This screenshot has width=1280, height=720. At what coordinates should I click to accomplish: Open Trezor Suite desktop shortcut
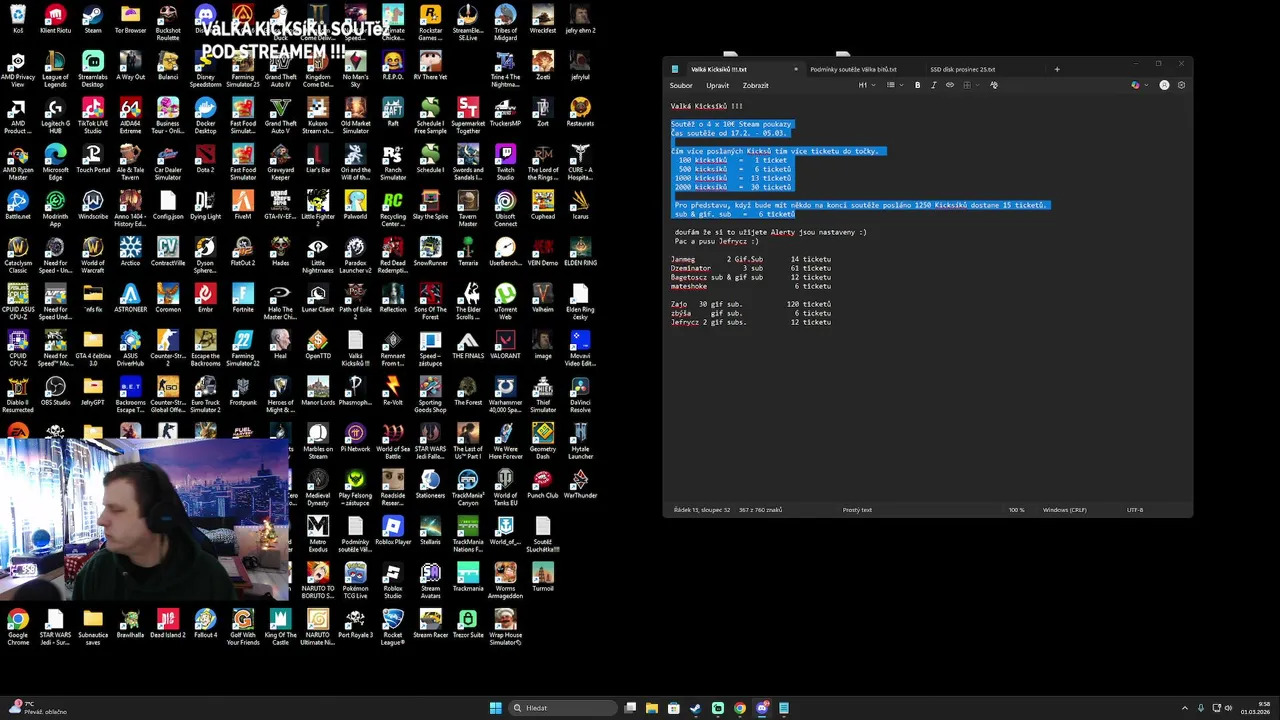pyautogui.click(x=468, y=624)
